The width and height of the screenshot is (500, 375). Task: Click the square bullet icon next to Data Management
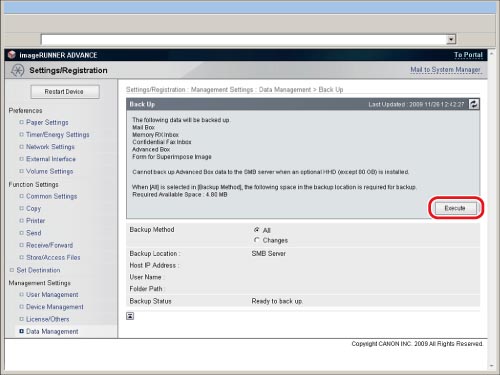[22, 331]
